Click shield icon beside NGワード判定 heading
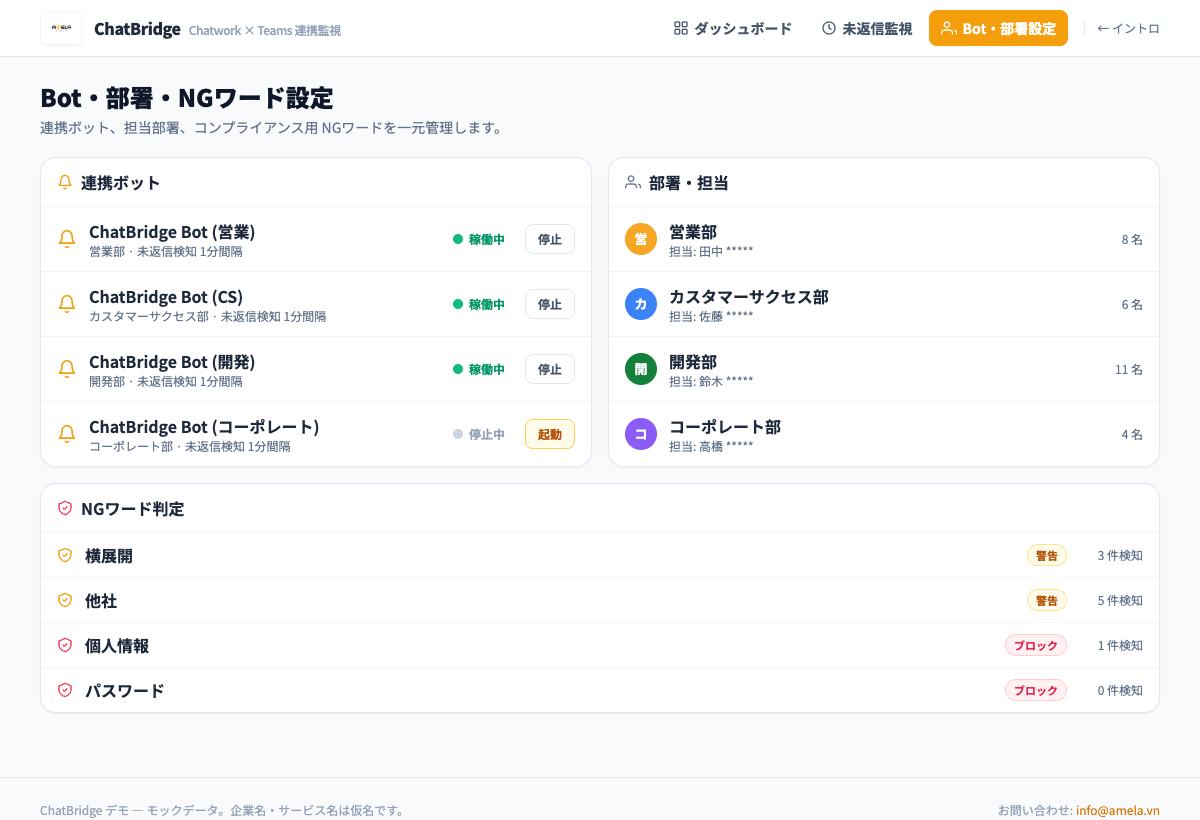Image resolution: width=1200 pixels, height=820 pixels. (65, 508)
